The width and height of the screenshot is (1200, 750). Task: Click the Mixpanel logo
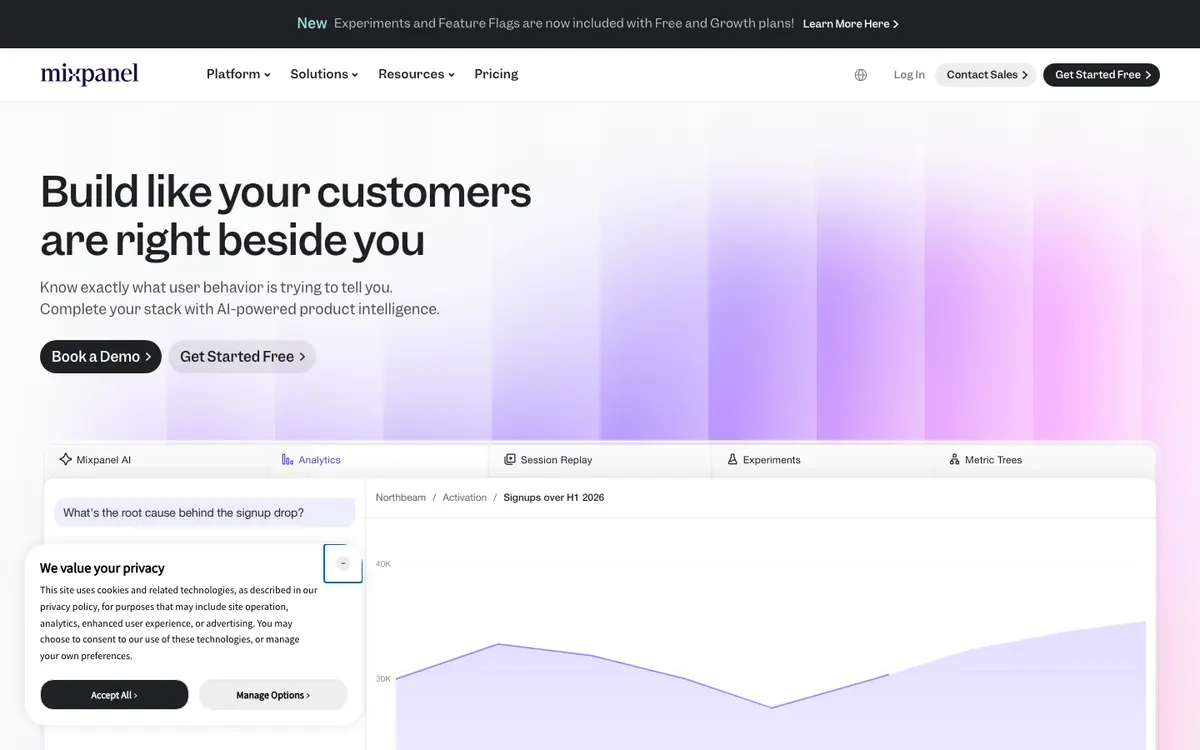[x=89, y=74]
